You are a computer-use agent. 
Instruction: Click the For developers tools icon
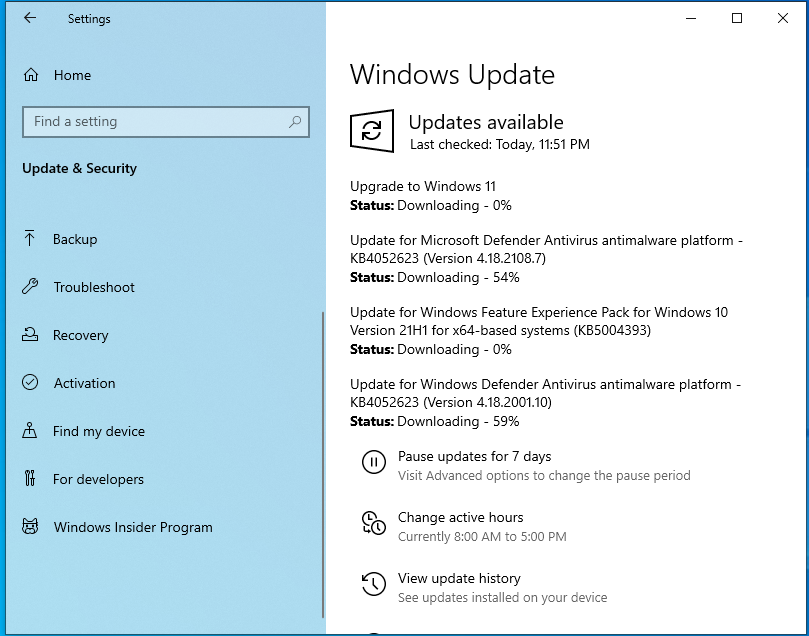(x=30, y=478)
